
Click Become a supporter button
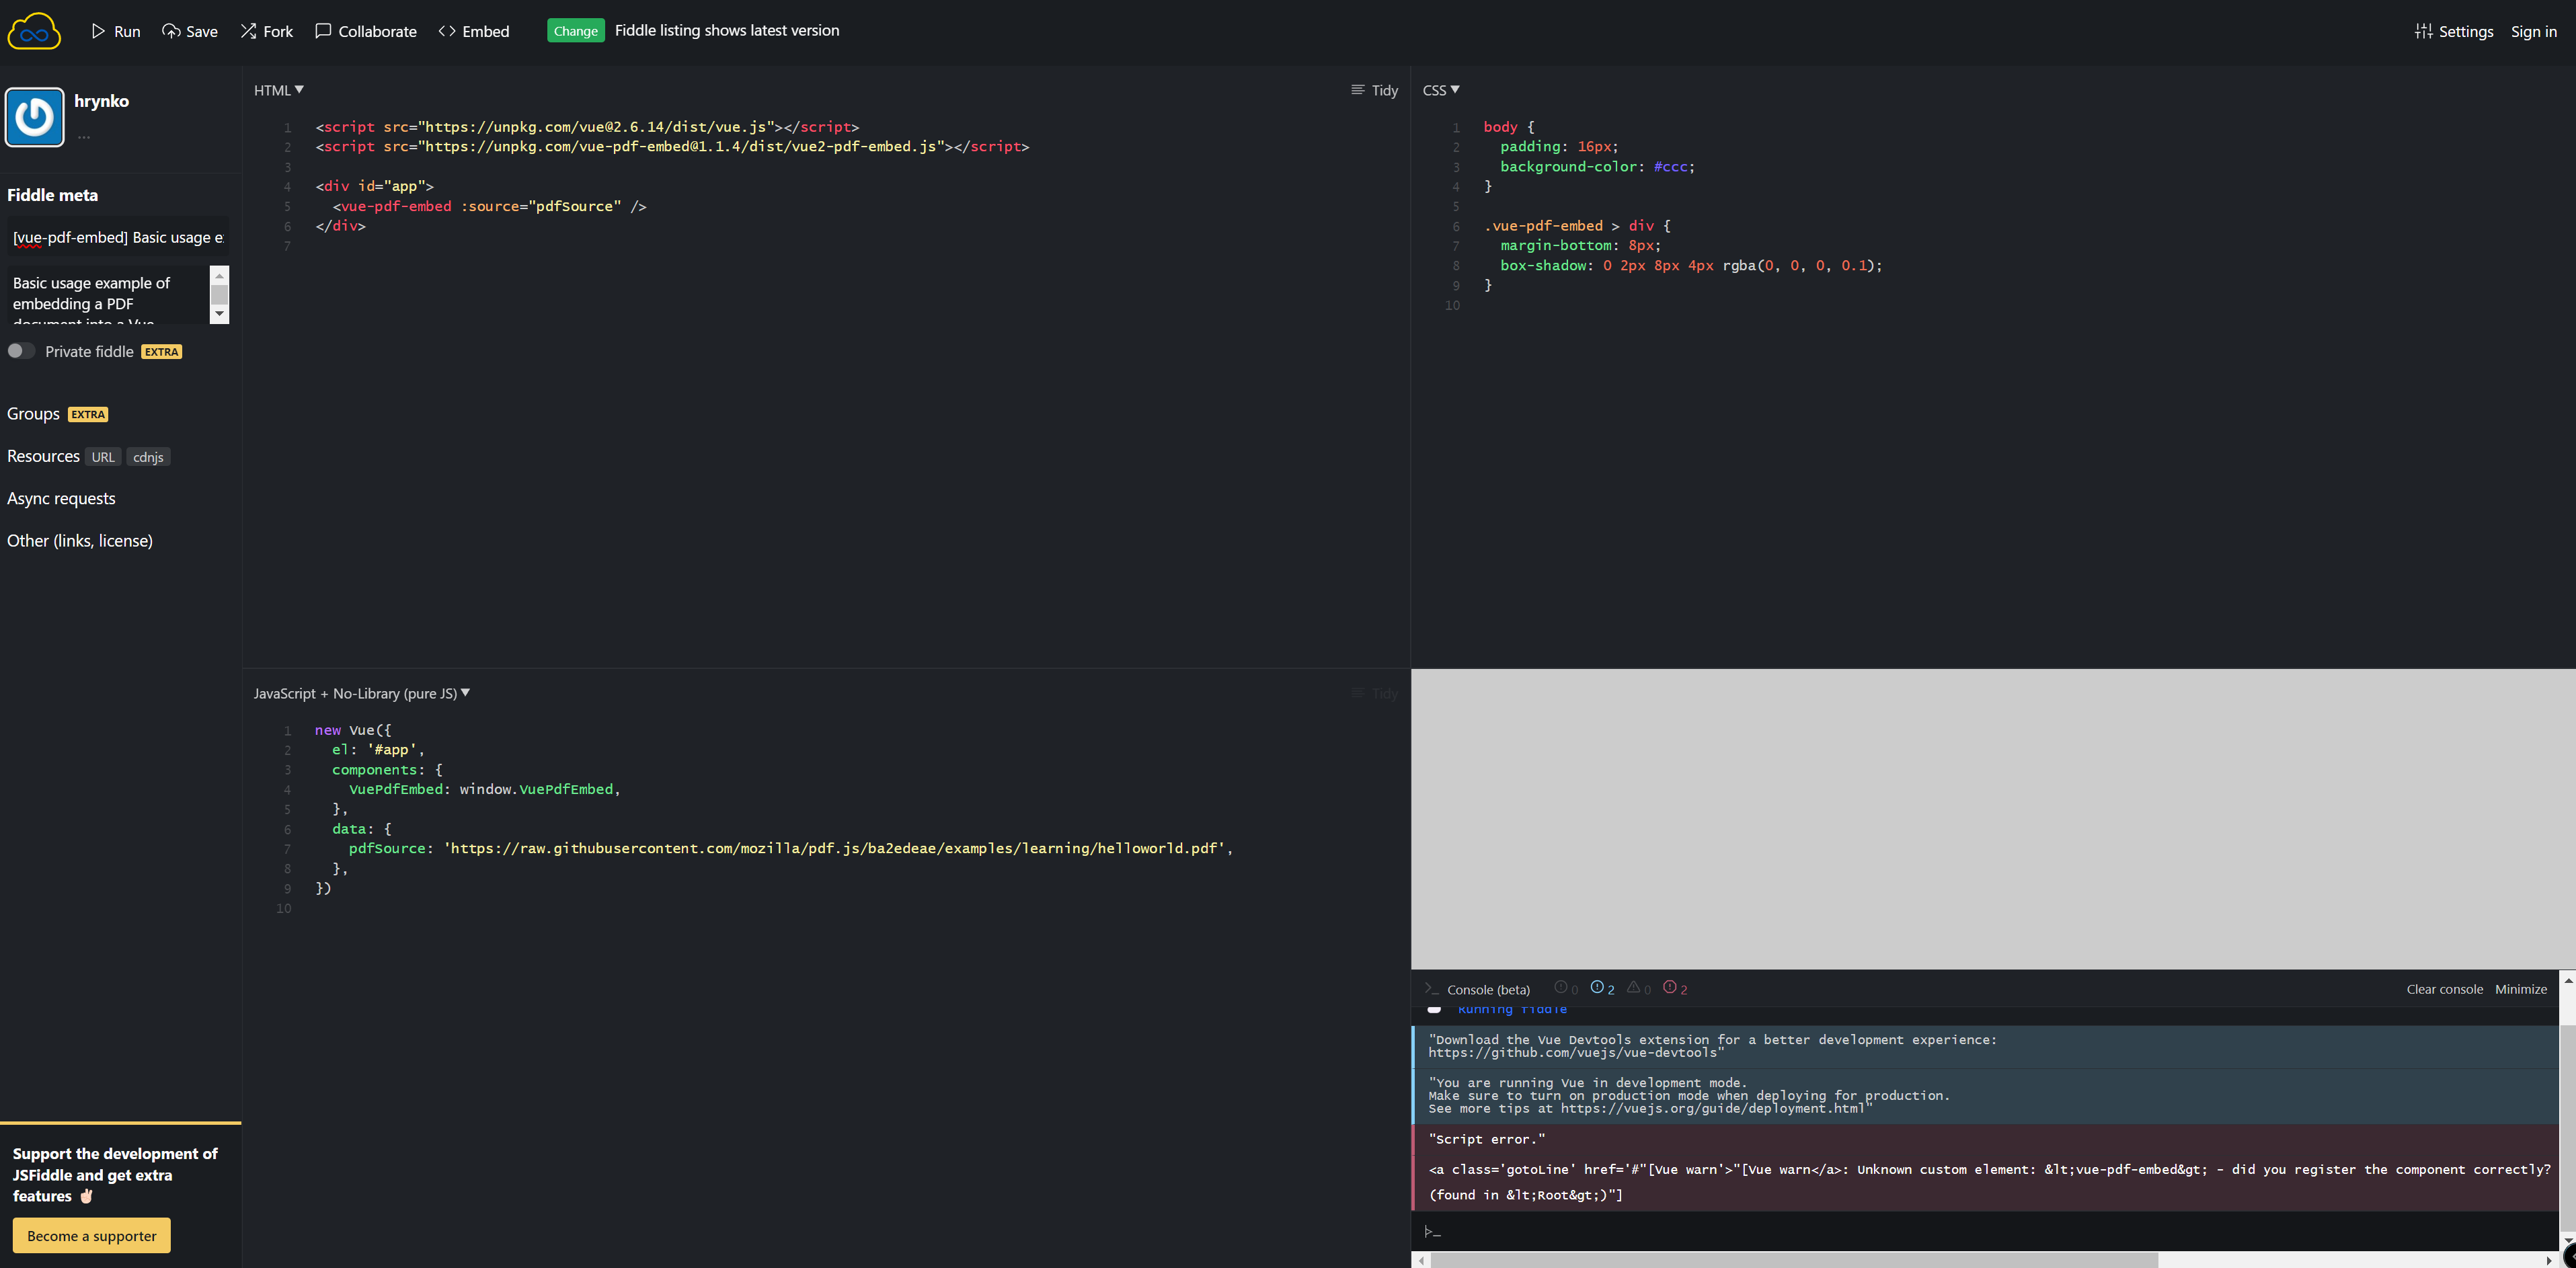point(91,1235)
